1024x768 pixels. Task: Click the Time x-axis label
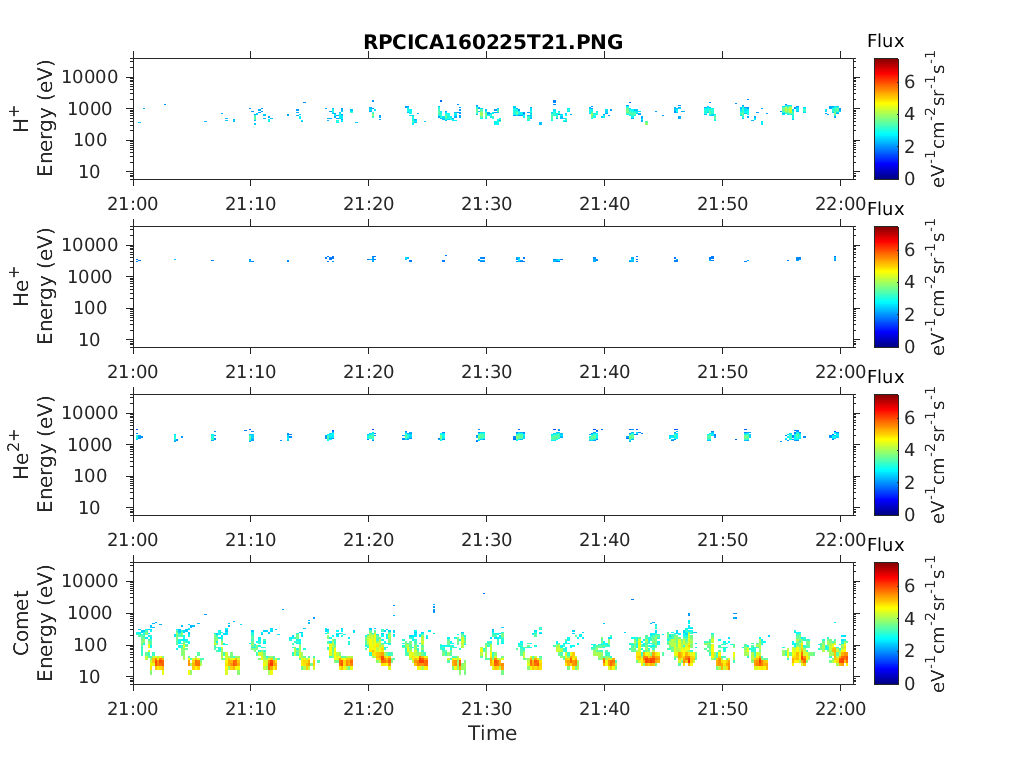[492, 733]
